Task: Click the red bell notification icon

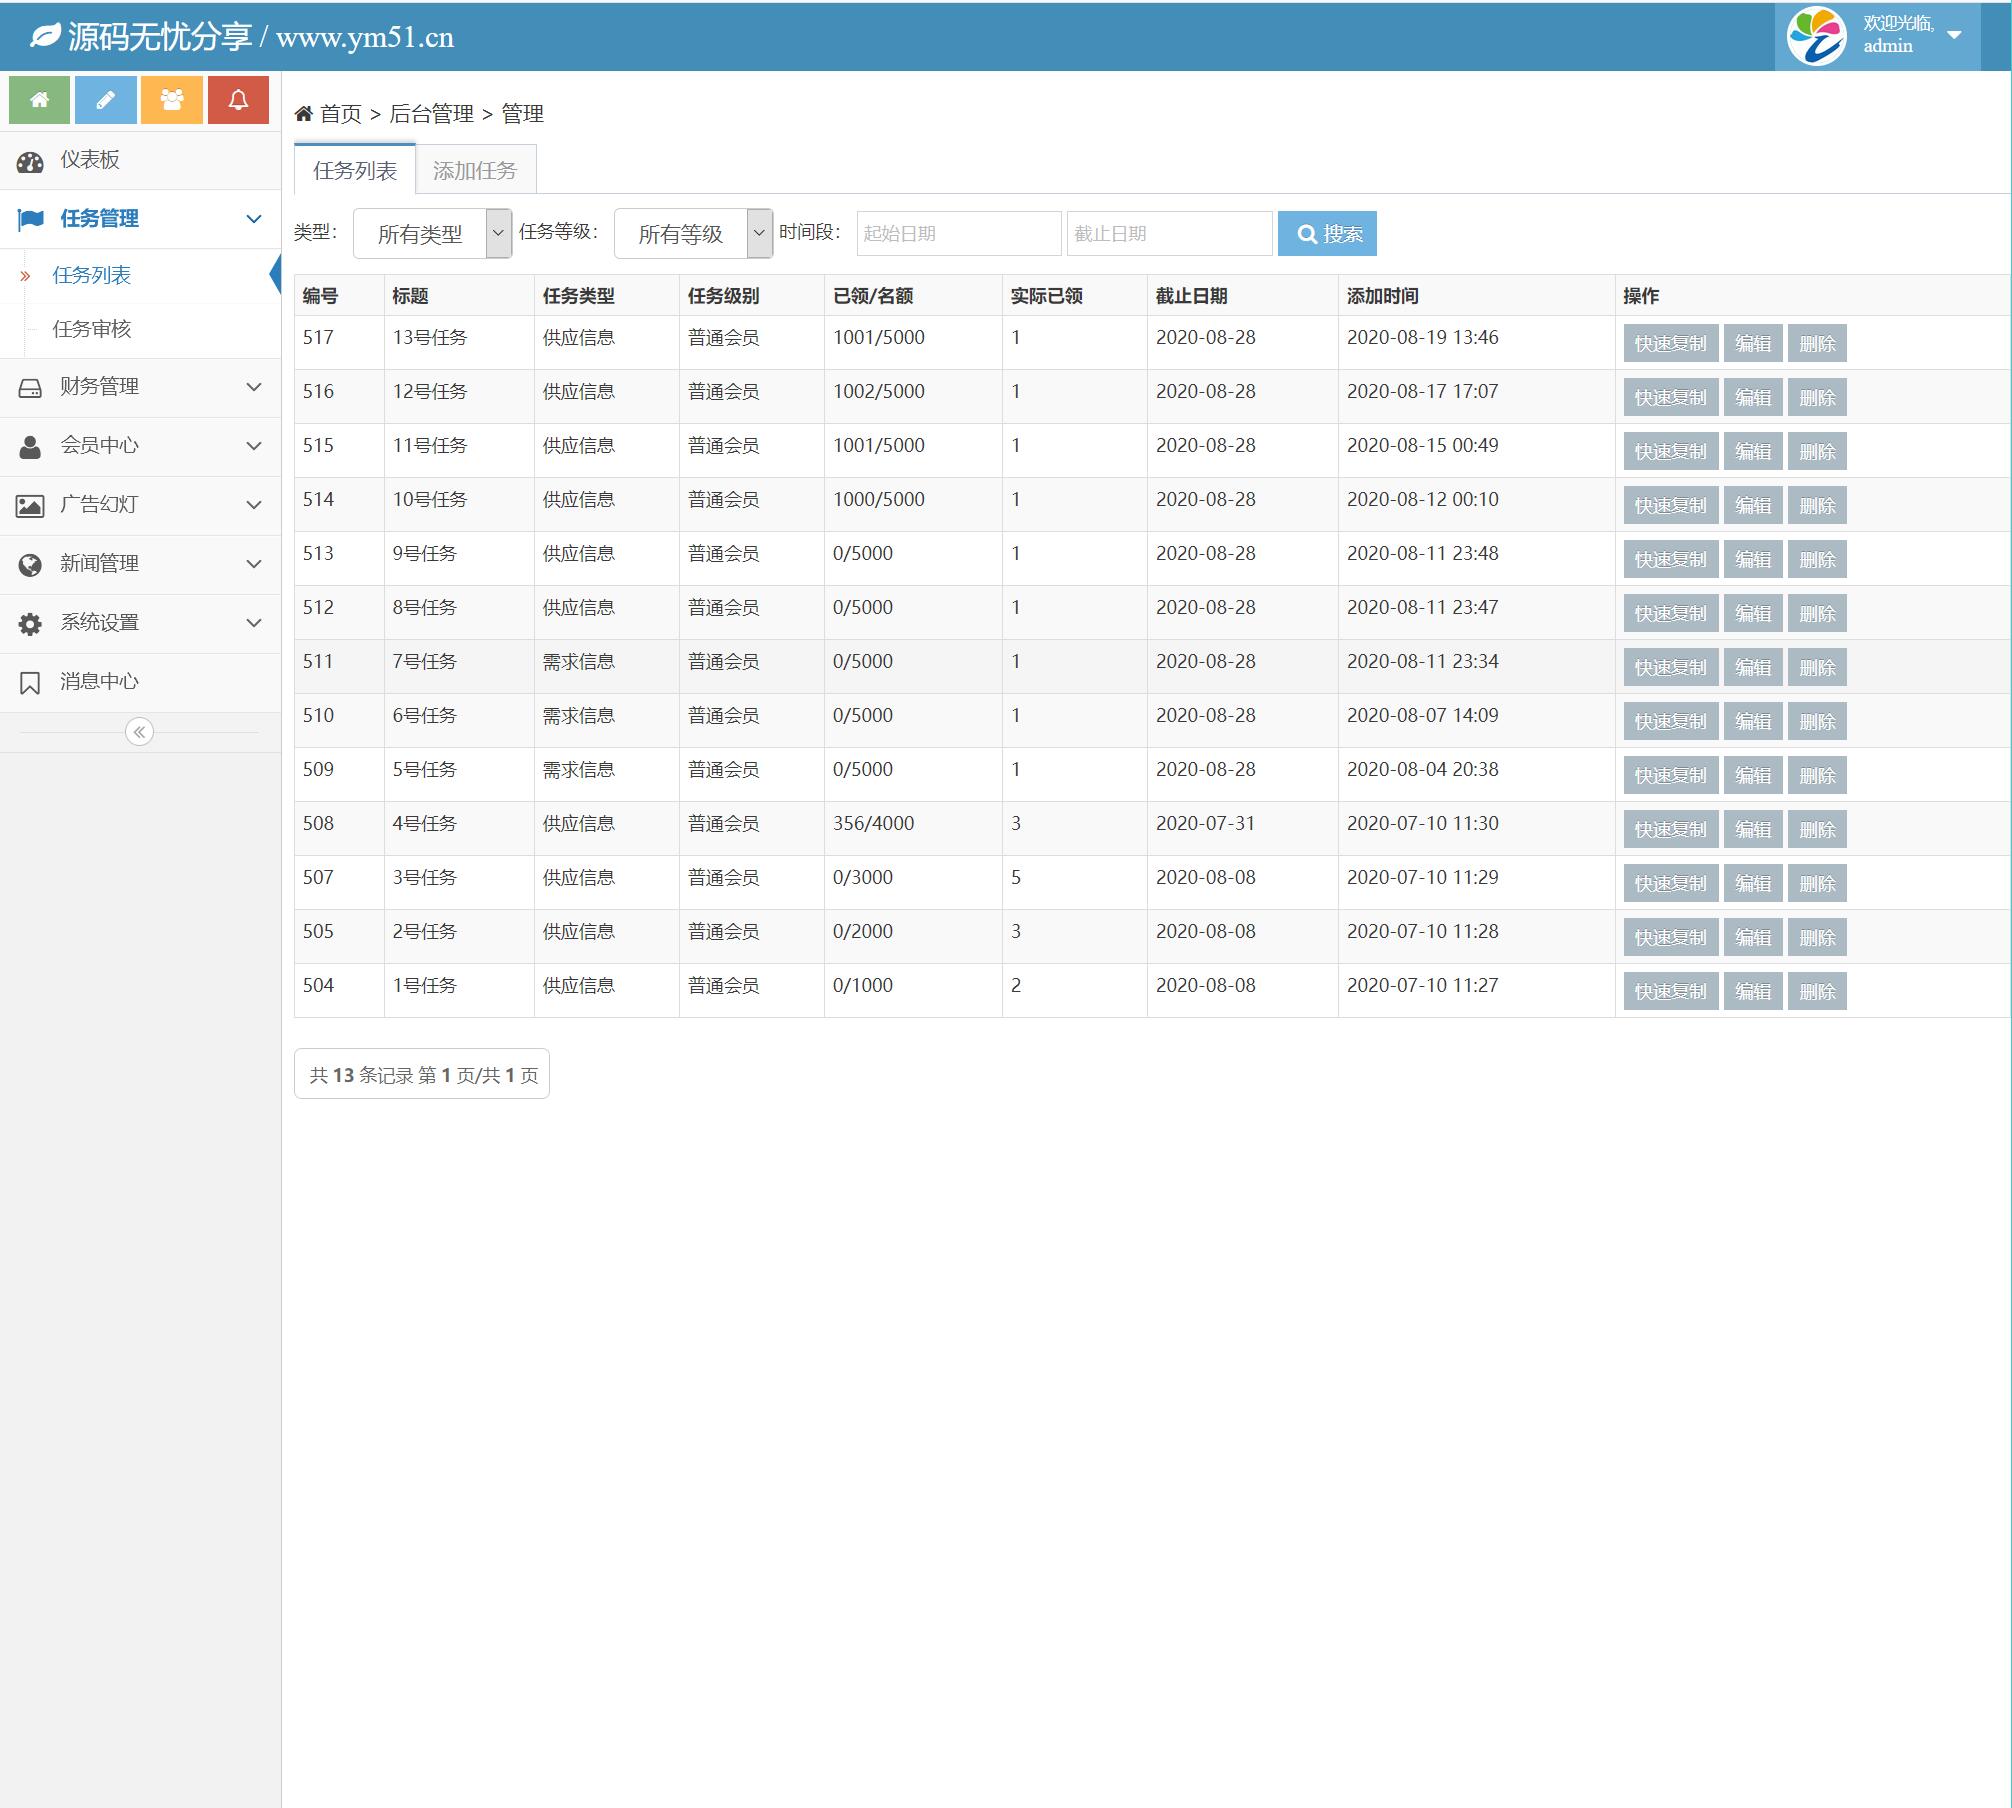Action: 238,100
